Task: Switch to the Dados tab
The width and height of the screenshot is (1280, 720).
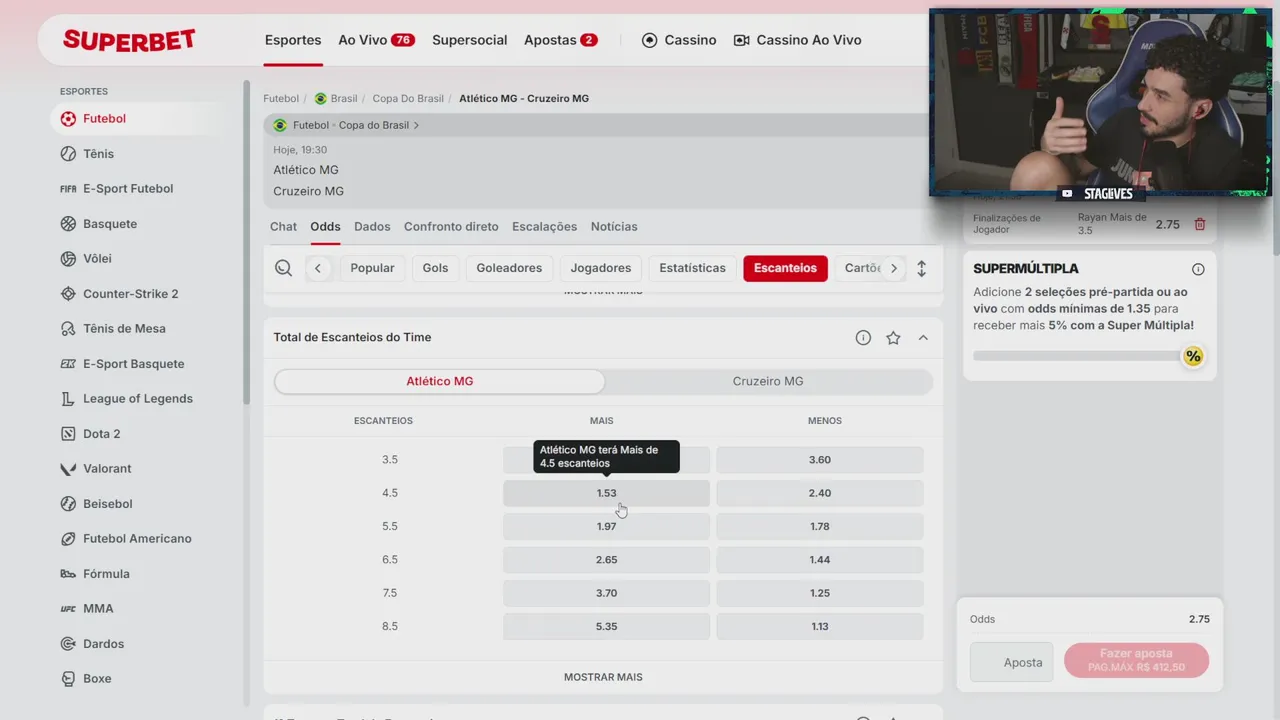Action: click(372, 227)
